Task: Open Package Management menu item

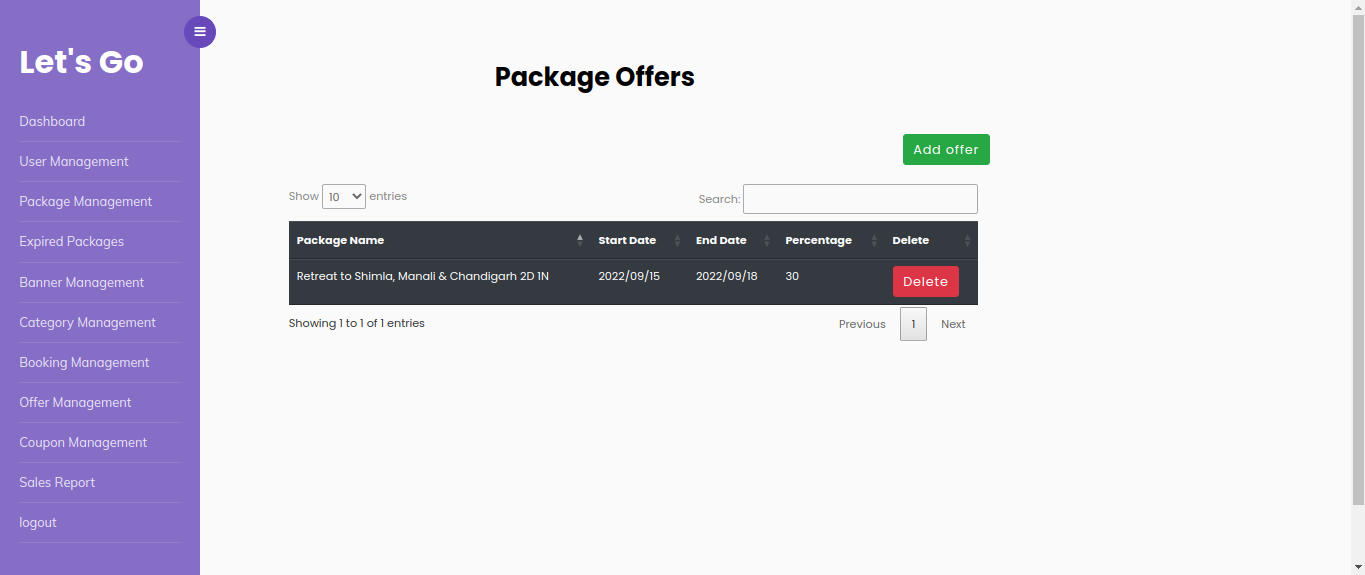Action: point(86,201)
